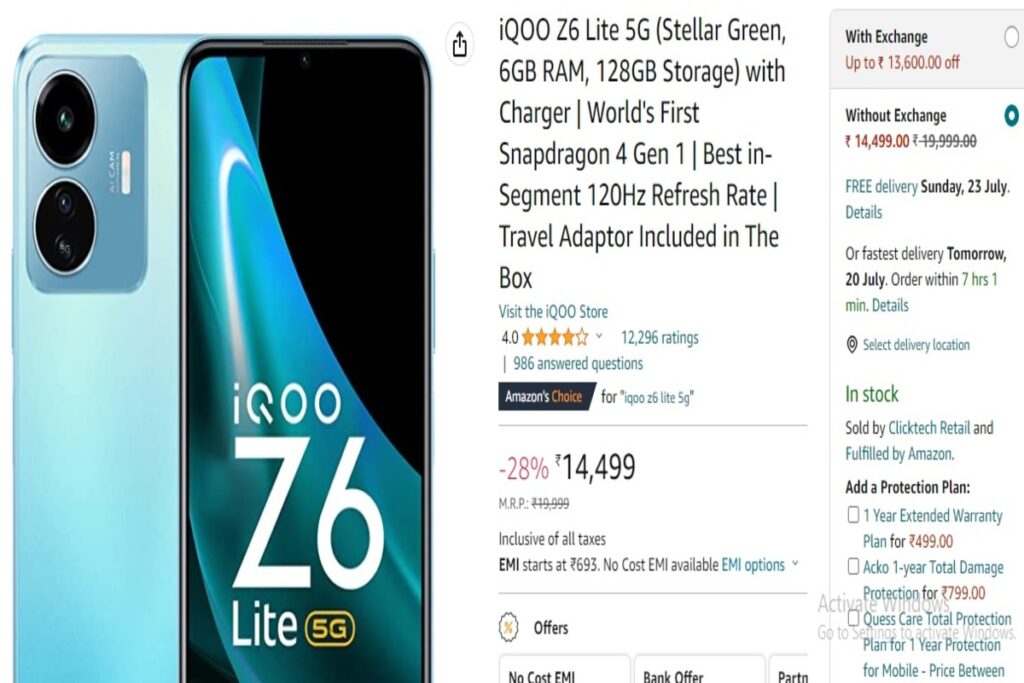Click Select delivery location link
1024x683 pixels.
click(x=916, y=345)
